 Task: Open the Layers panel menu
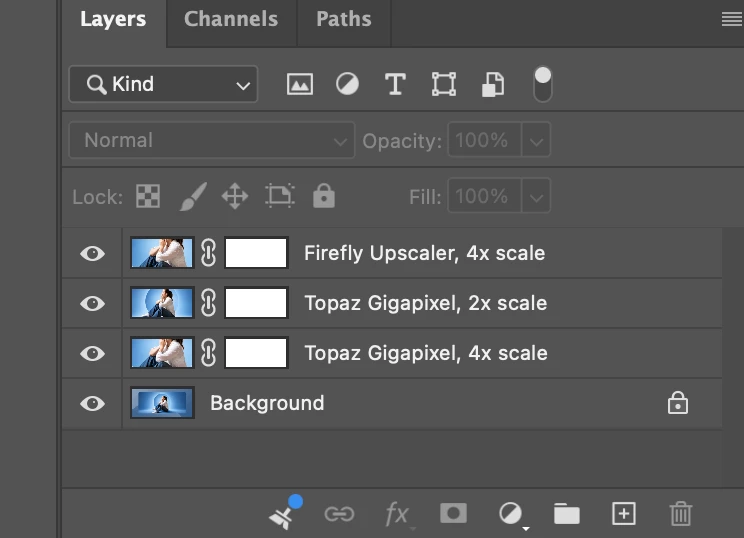tap(732, 19)
